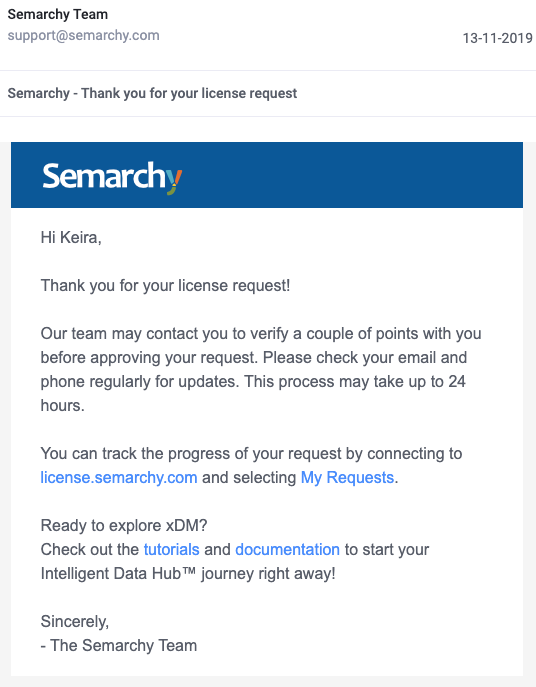Click the 'Sincerely,' closing line
536x687 pixels.
tap(75, 622)
